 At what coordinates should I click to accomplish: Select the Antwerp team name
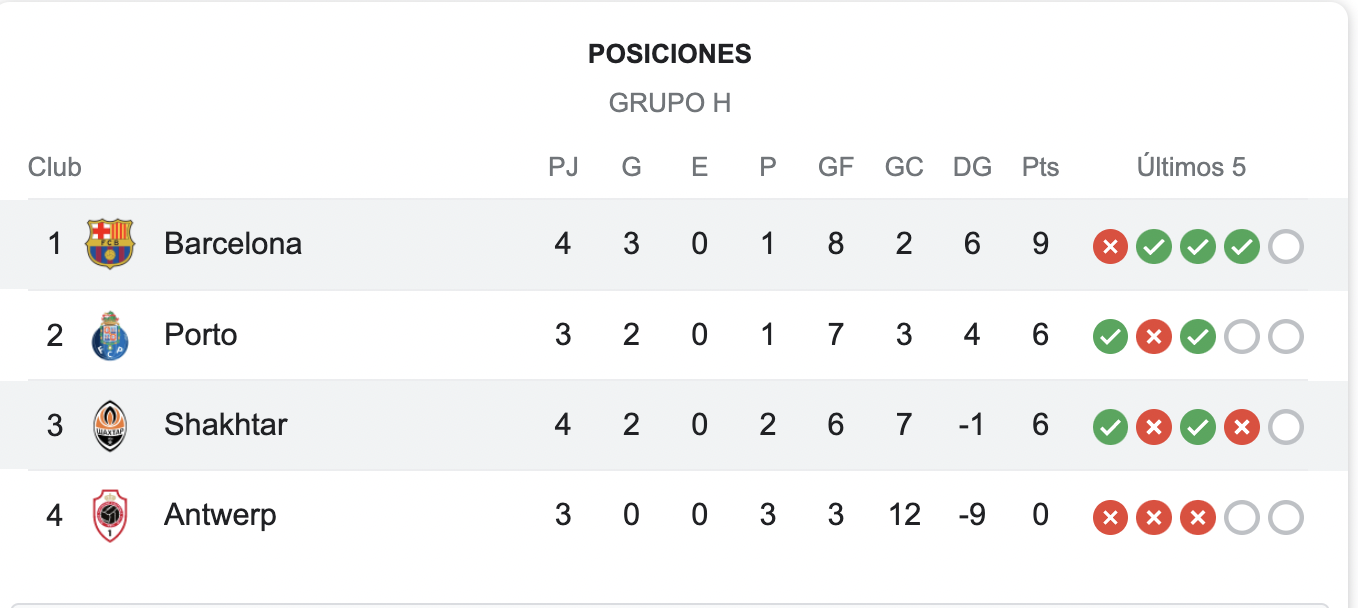click(x=220, y=515)
